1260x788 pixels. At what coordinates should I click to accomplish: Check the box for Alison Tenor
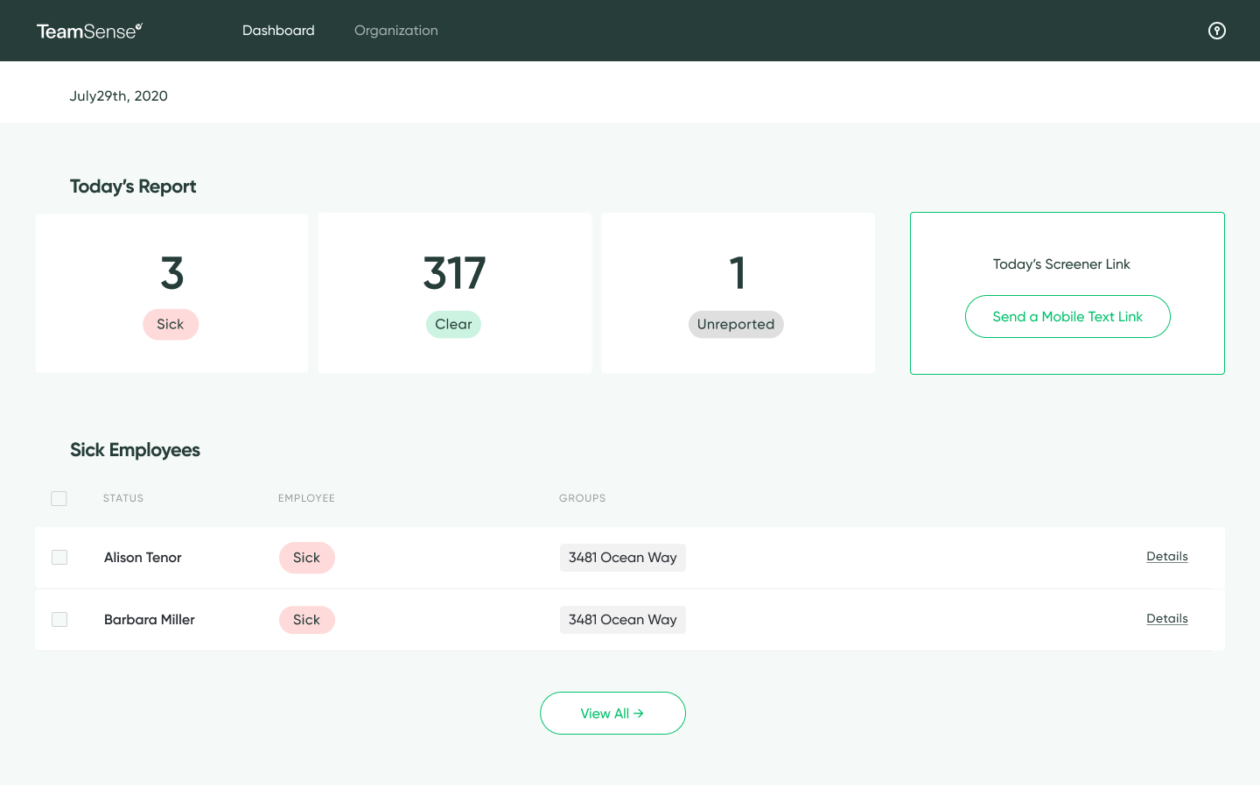coord(59,557)
